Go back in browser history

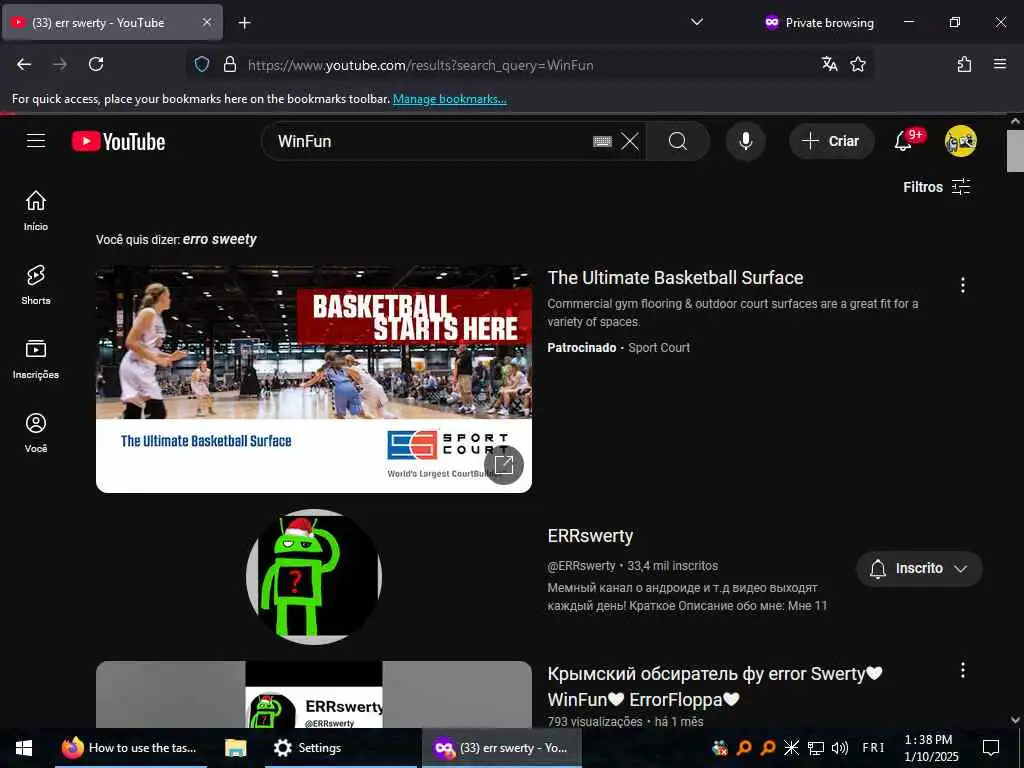tap(24, 64)
